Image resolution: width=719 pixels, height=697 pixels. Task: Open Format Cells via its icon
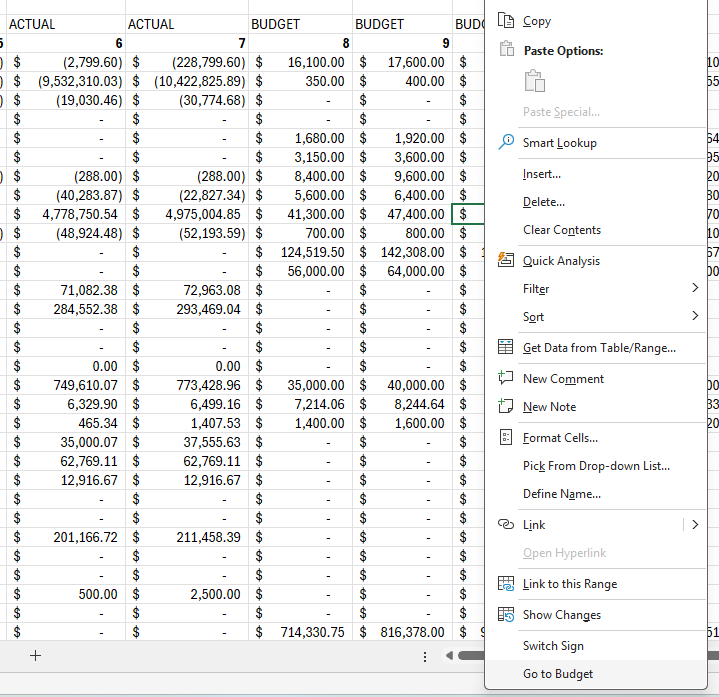point(506,438)
